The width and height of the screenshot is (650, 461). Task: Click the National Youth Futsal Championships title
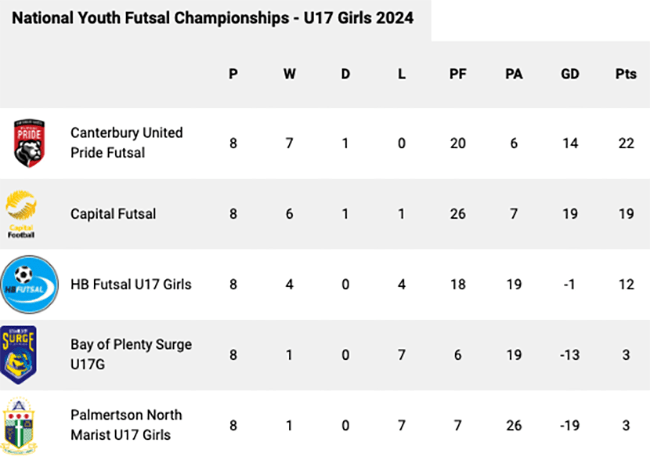(212, 19)
